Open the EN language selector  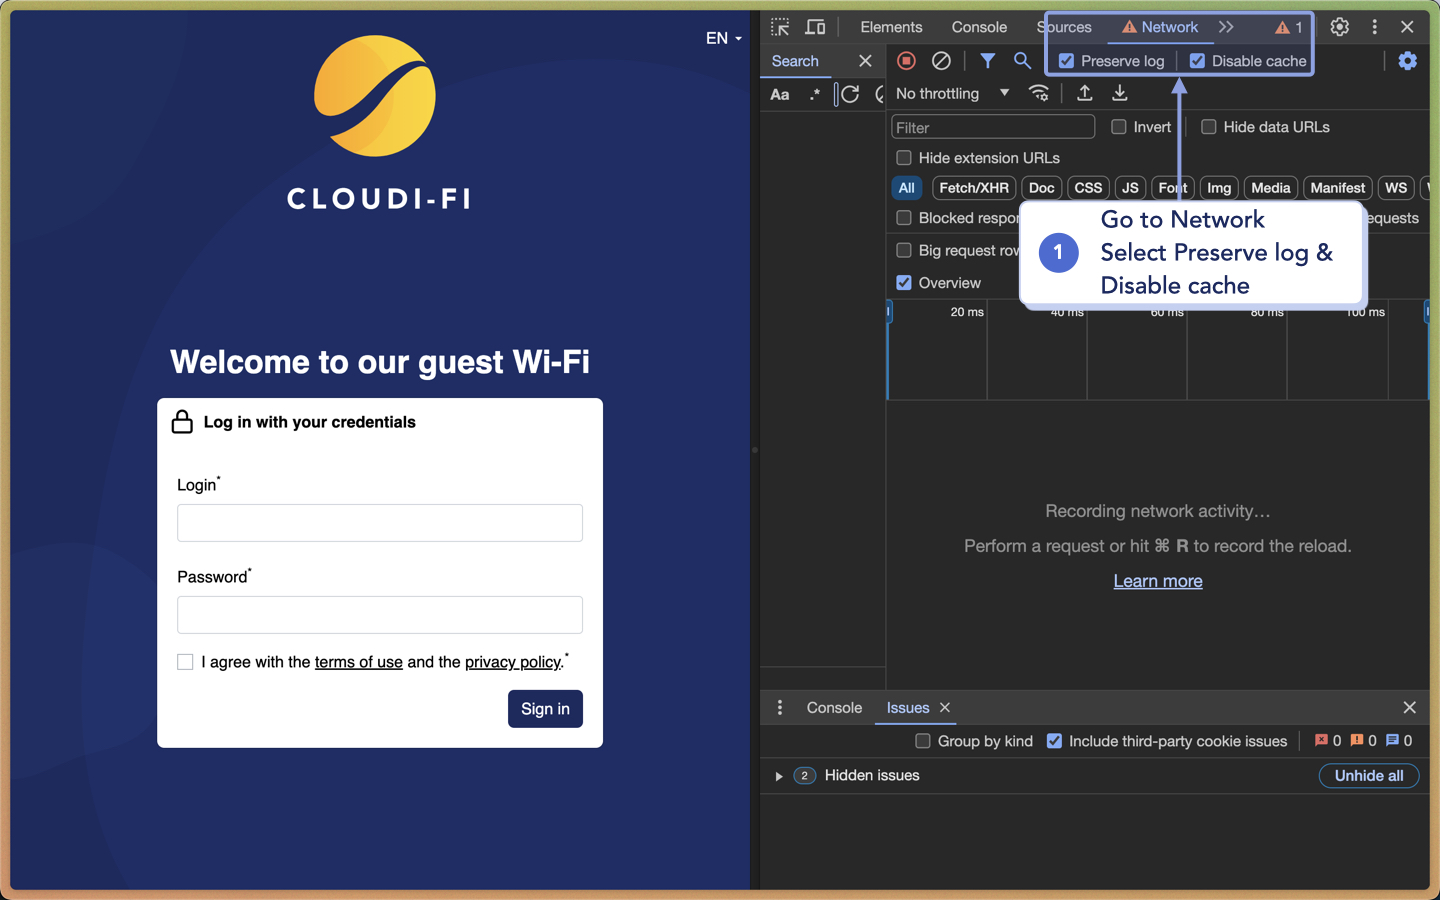pos(723,38)
